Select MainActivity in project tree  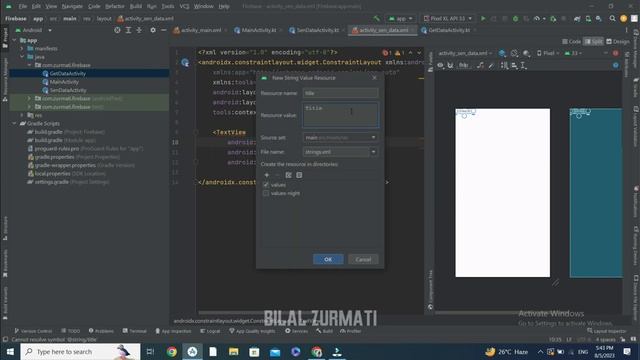pyautogui.click(x=64, y=82)
